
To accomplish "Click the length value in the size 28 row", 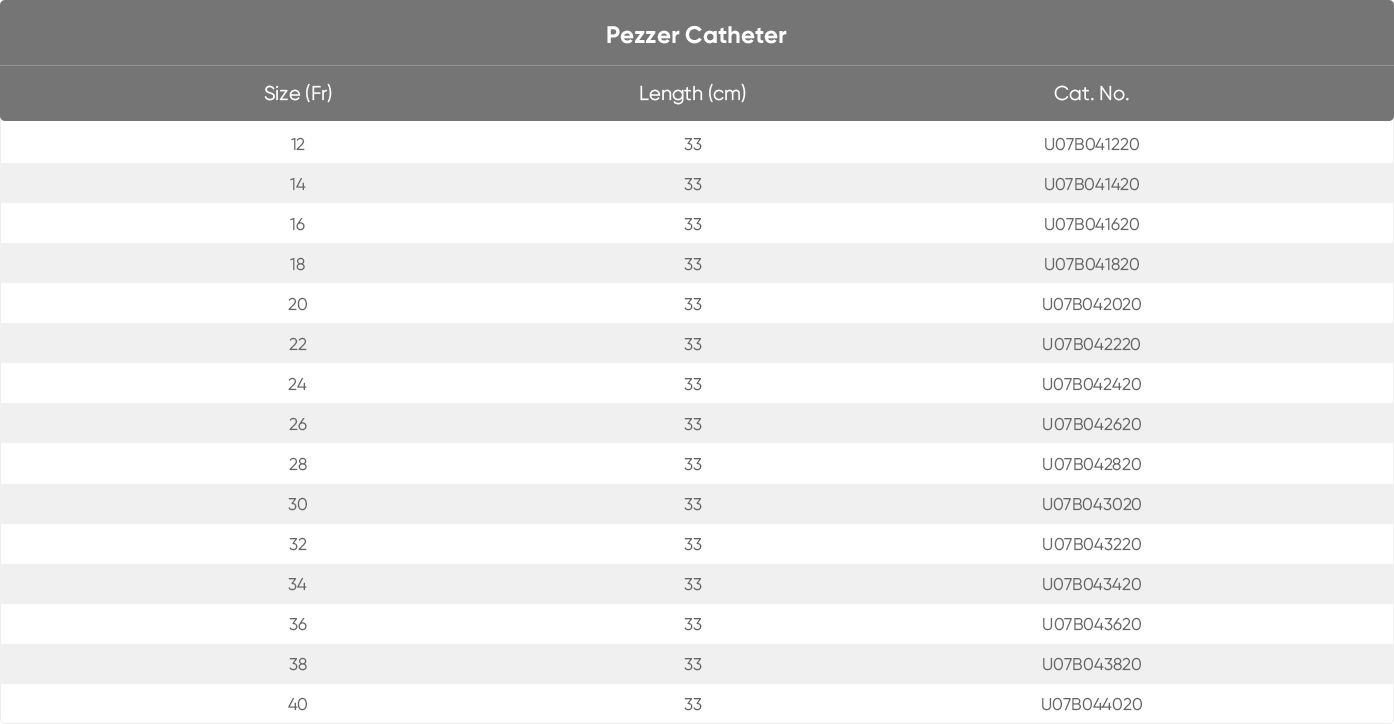I will (x=693, y=464).
